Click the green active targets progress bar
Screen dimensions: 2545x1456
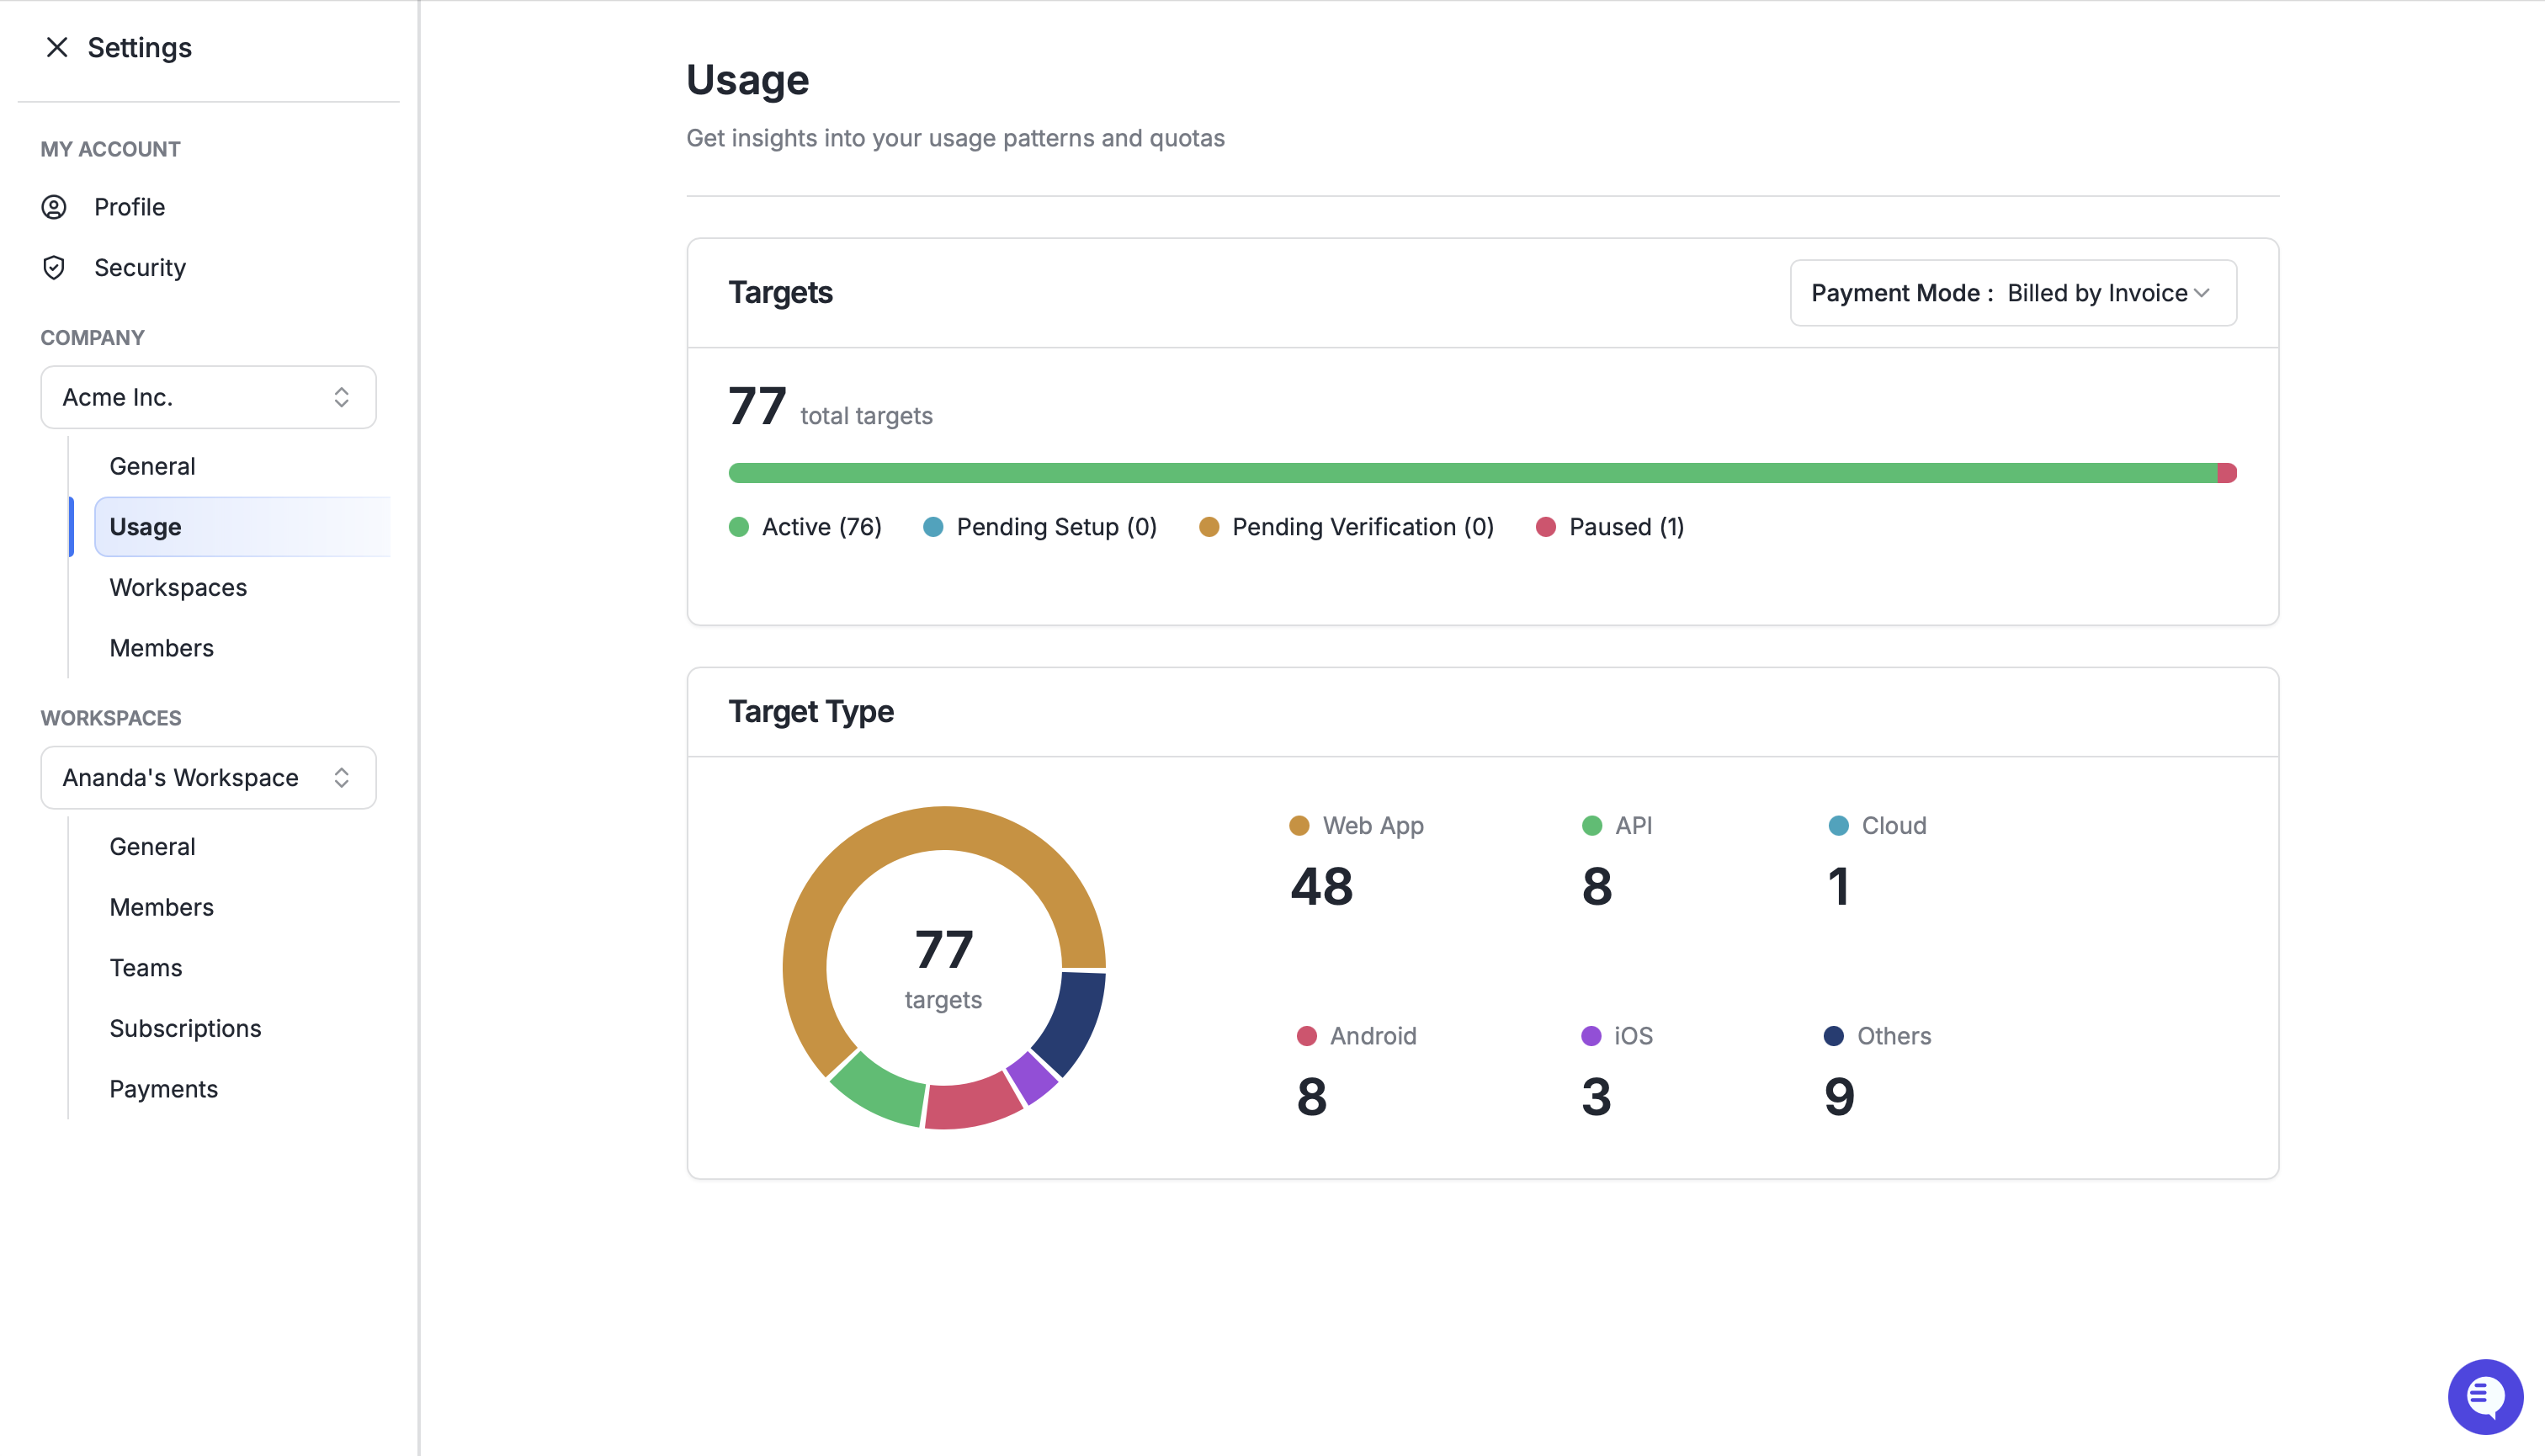pos(1472,473)
